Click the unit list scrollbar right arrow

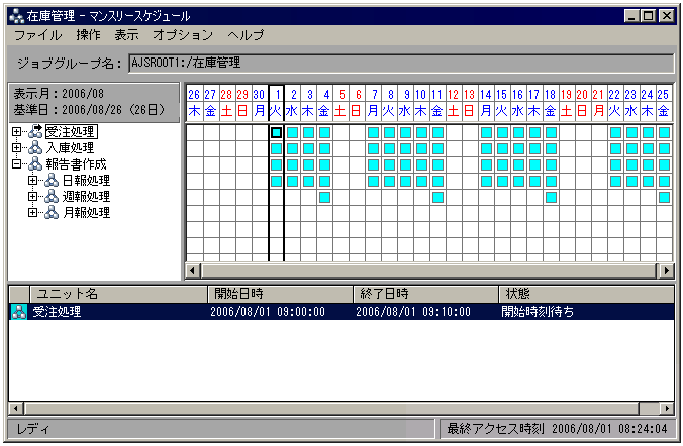click(667, 409)
